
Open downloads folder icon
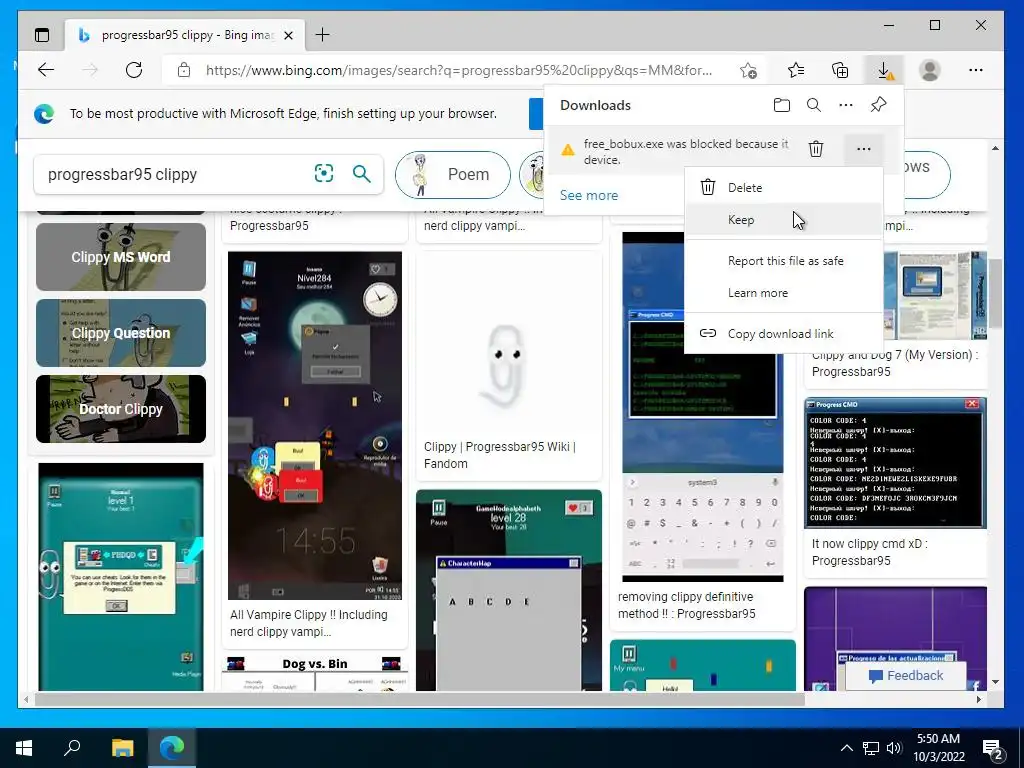tap(782, 105)
